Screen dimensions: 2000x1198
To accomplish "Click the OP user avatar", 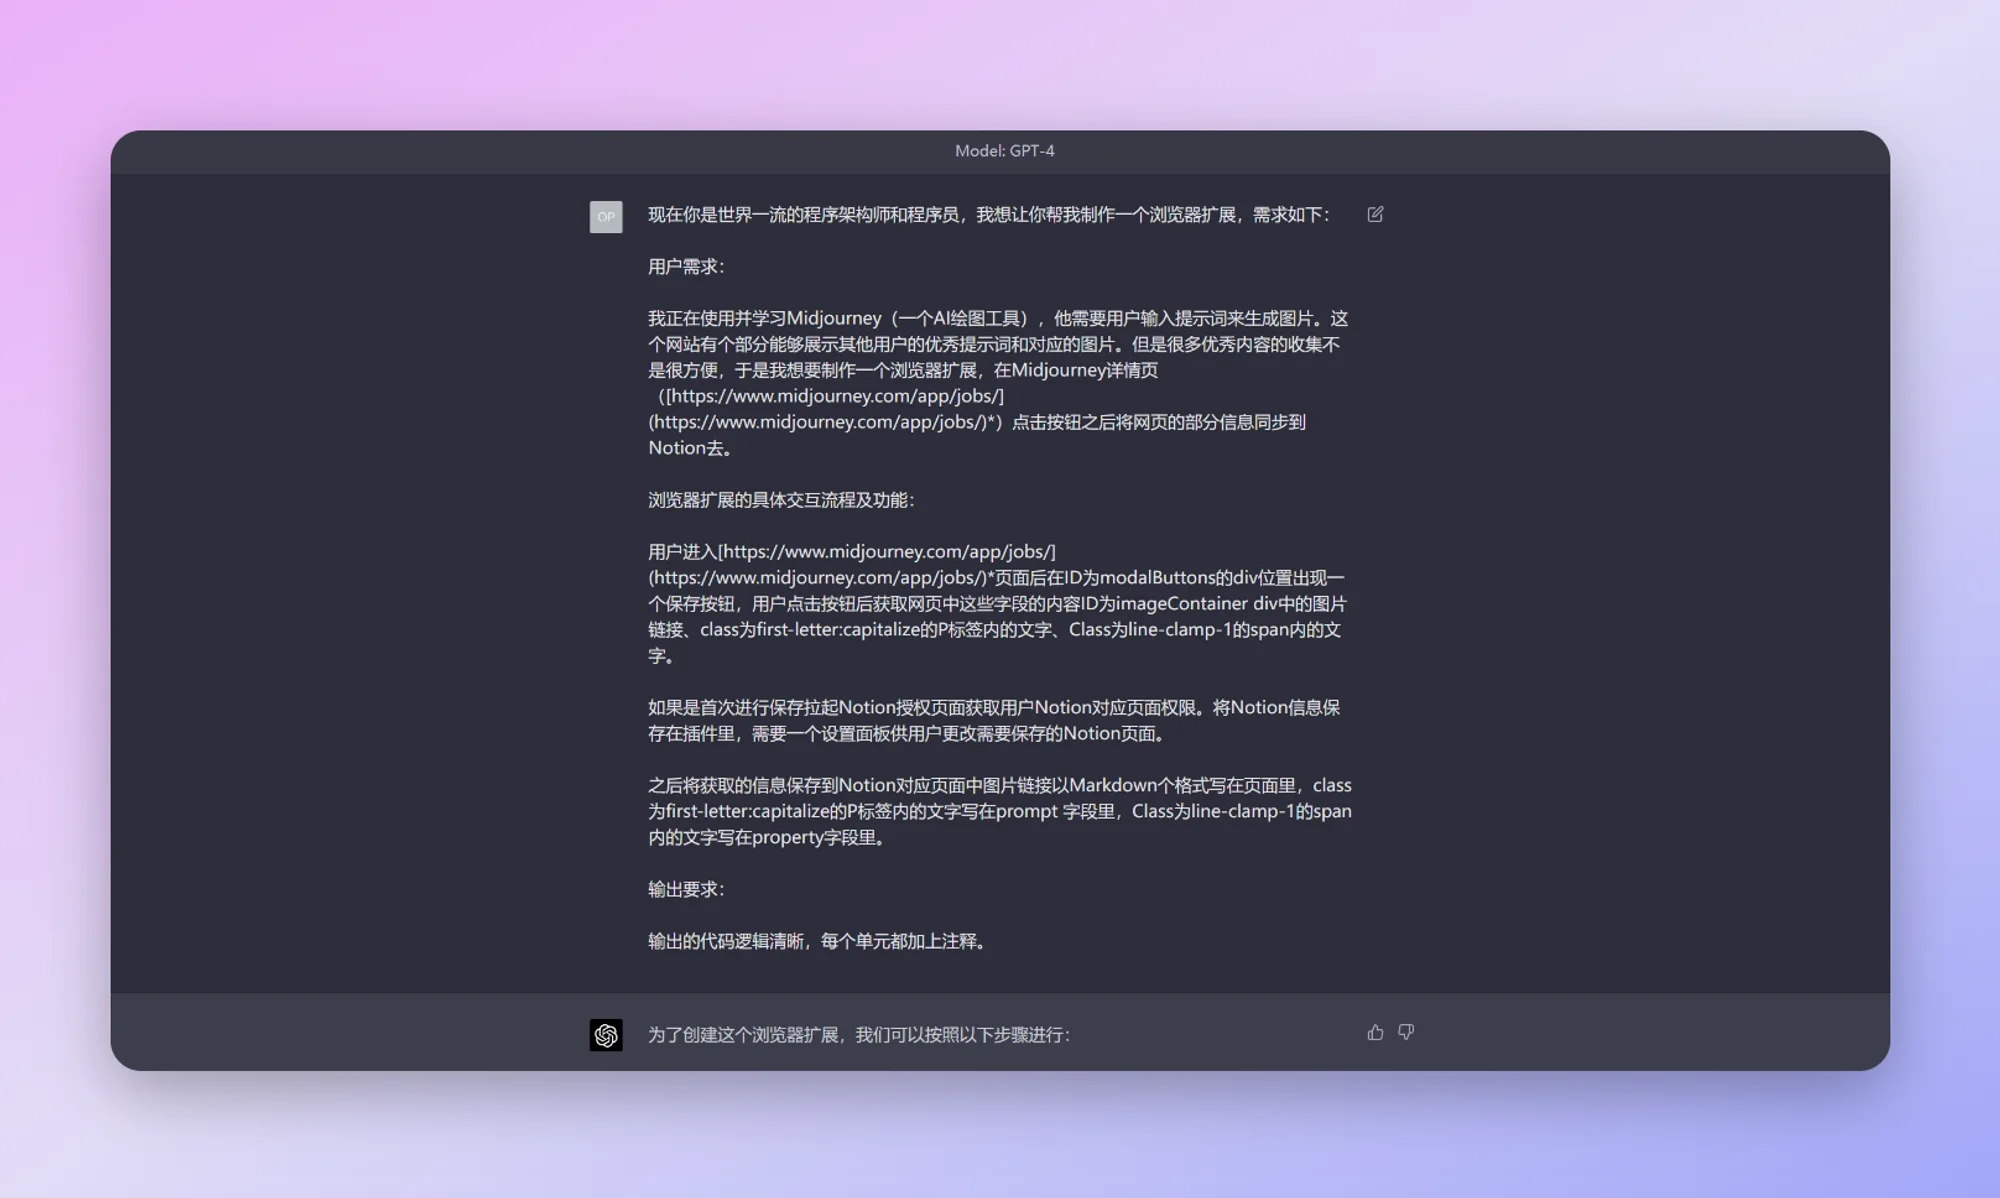I will click(606, 217).
